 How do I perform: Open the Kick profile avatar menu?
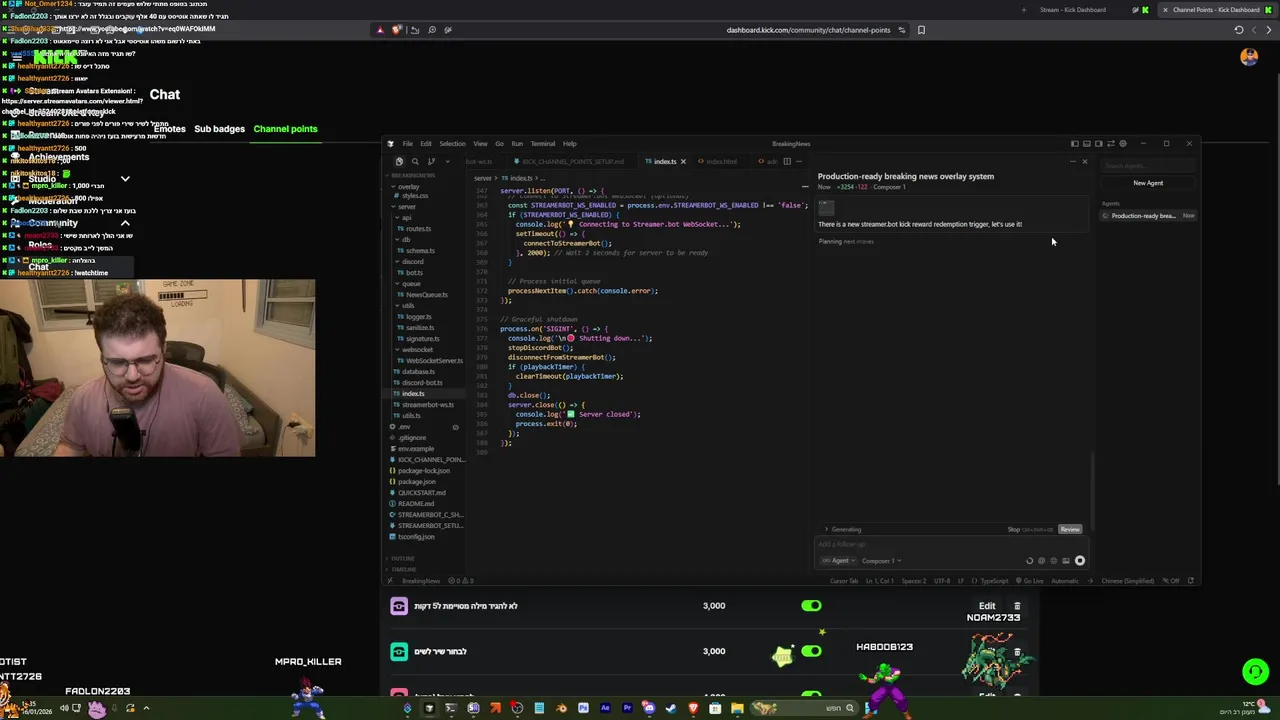pos(1249,57)
